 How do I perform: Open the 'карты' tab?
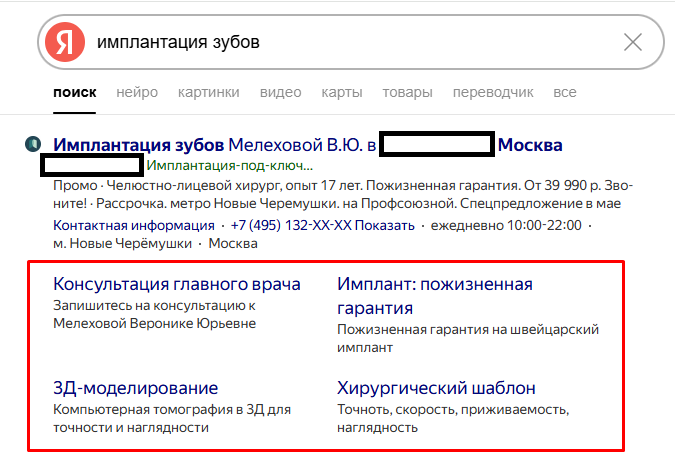pyautogui.click(x=342, y=92)
